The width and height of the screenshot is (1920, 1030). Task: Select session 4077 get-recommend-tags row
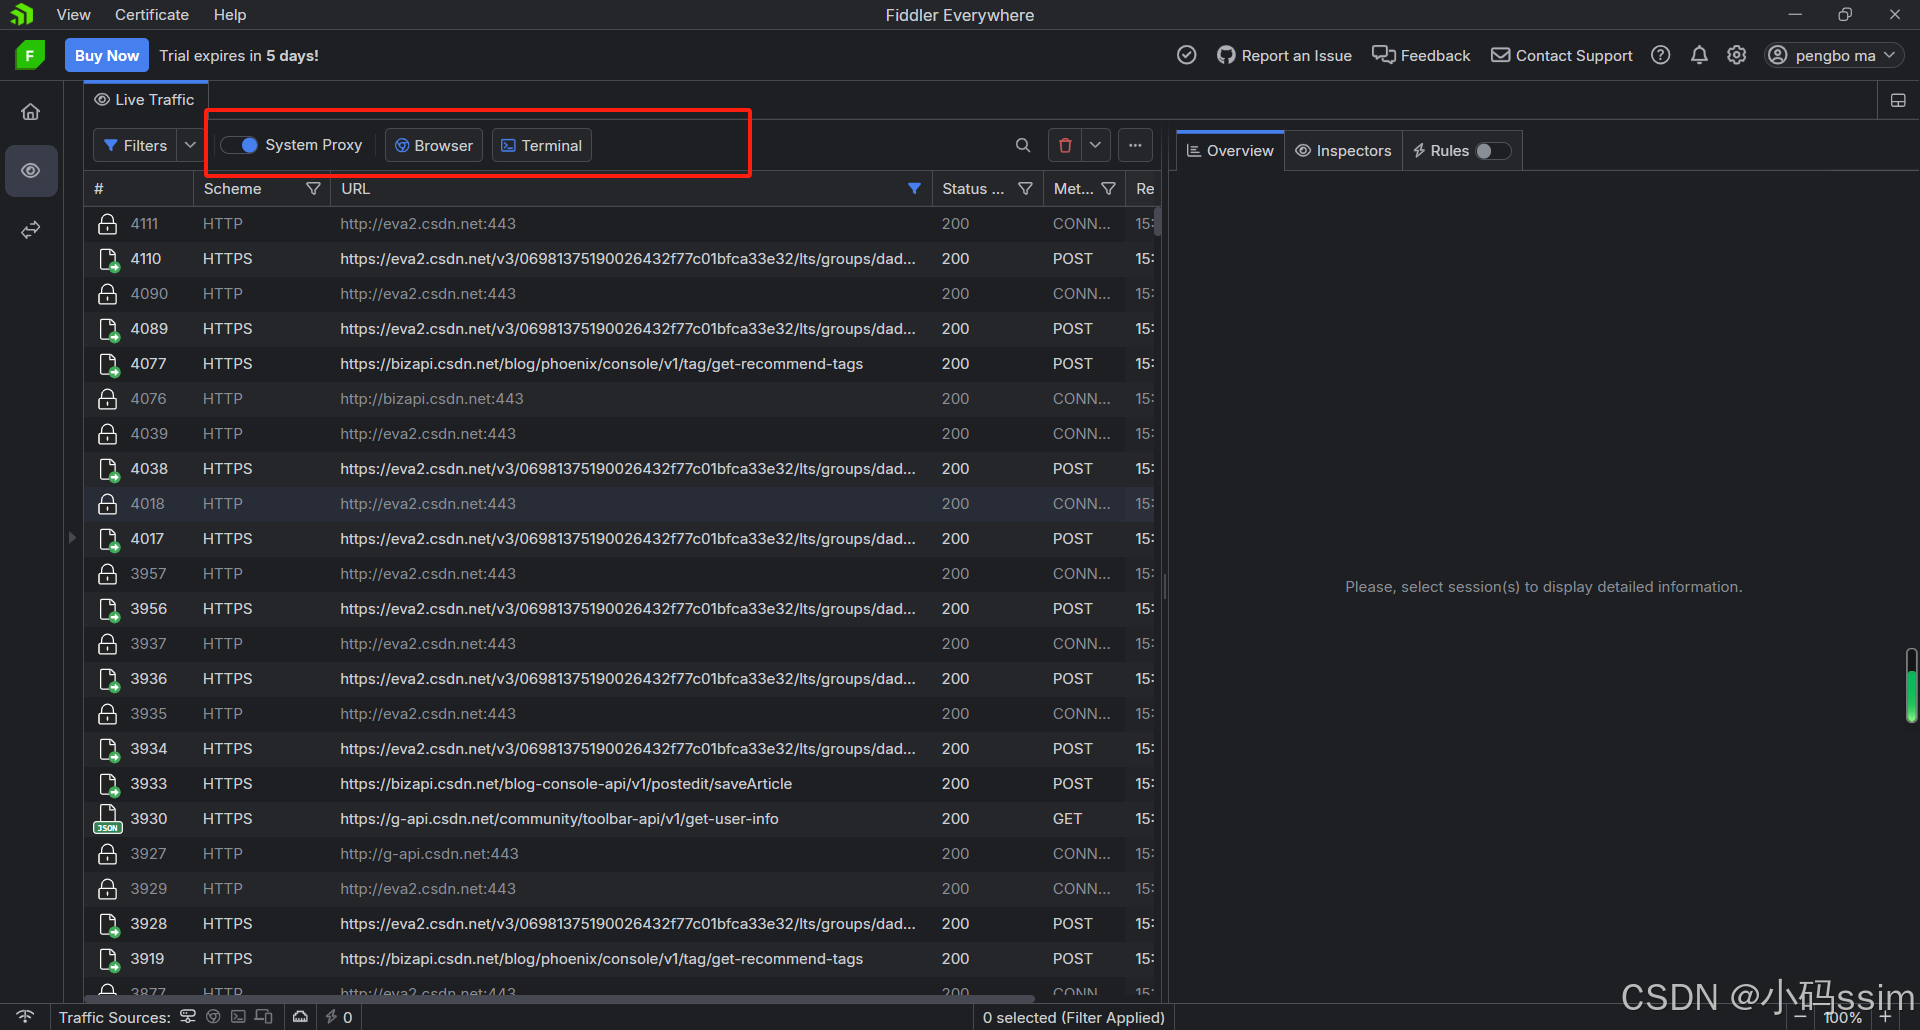tap(620, 364)
